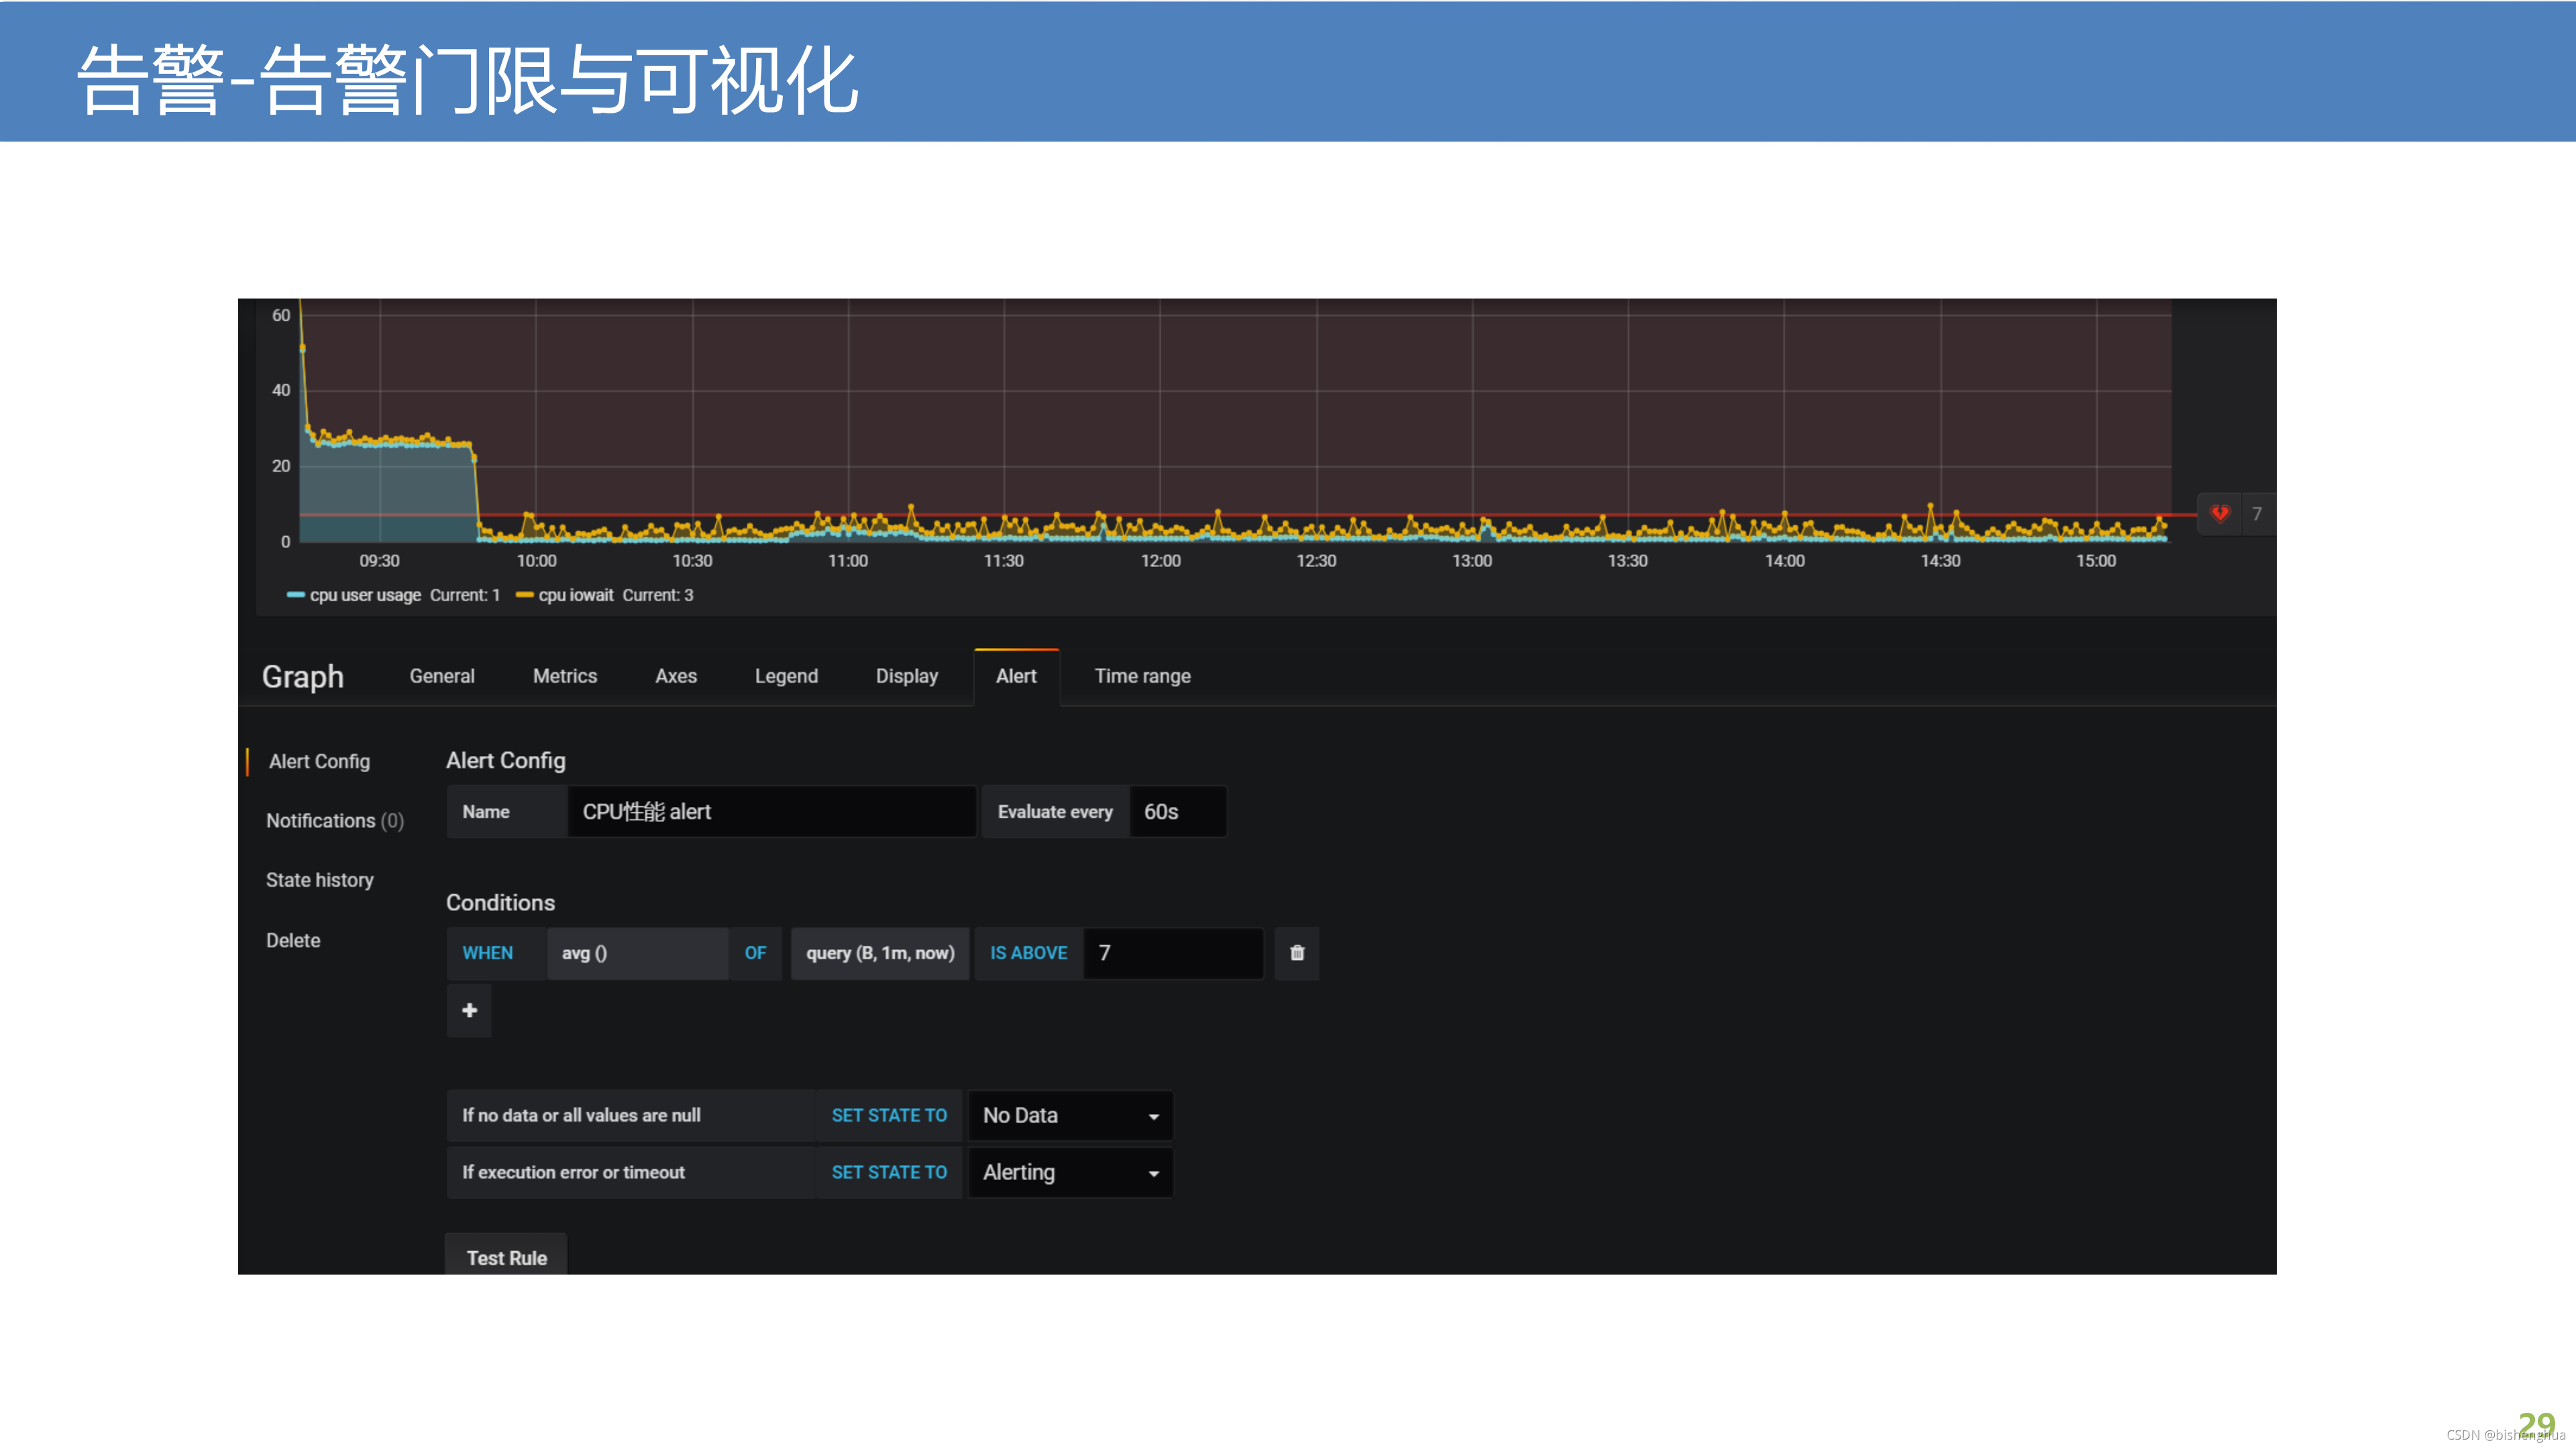Viewport: 2576px width, 1449px height.
Task: Click the threshold value 7 input
Action: 1172,953
